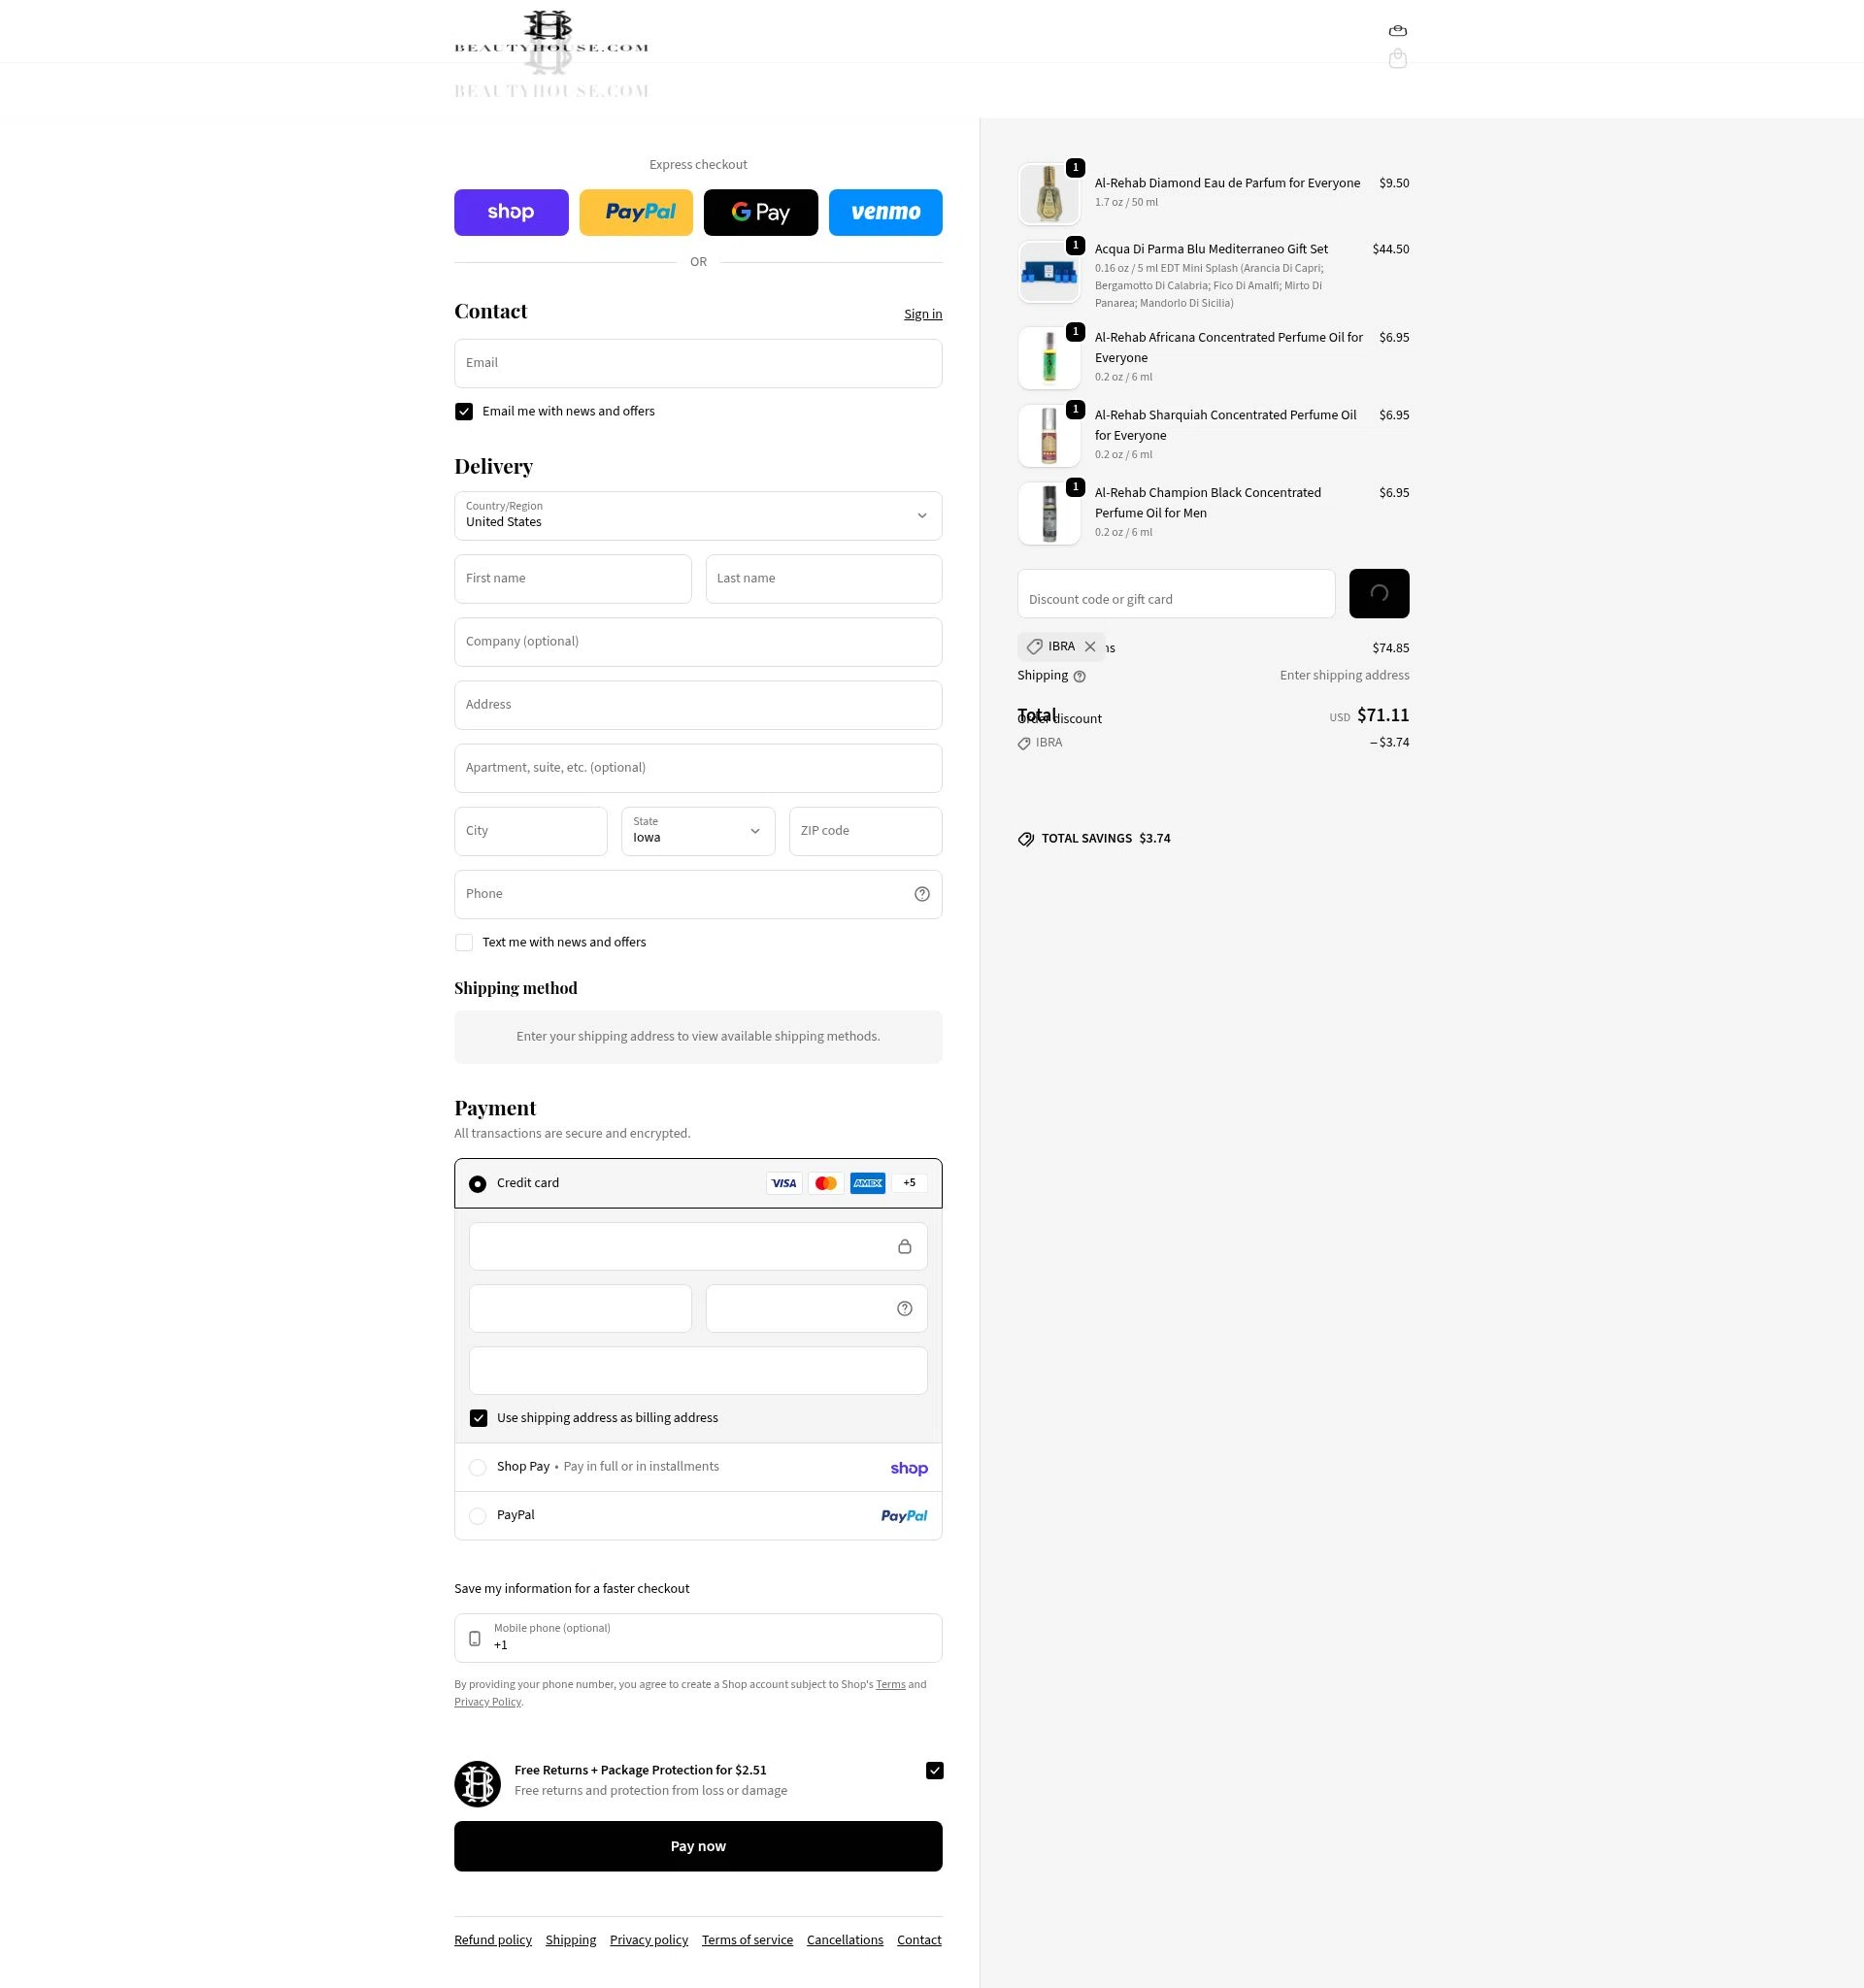1864x1988 pixels.
Task: Click the Shop Pay express checkout button
Action: tap(511, 212)
